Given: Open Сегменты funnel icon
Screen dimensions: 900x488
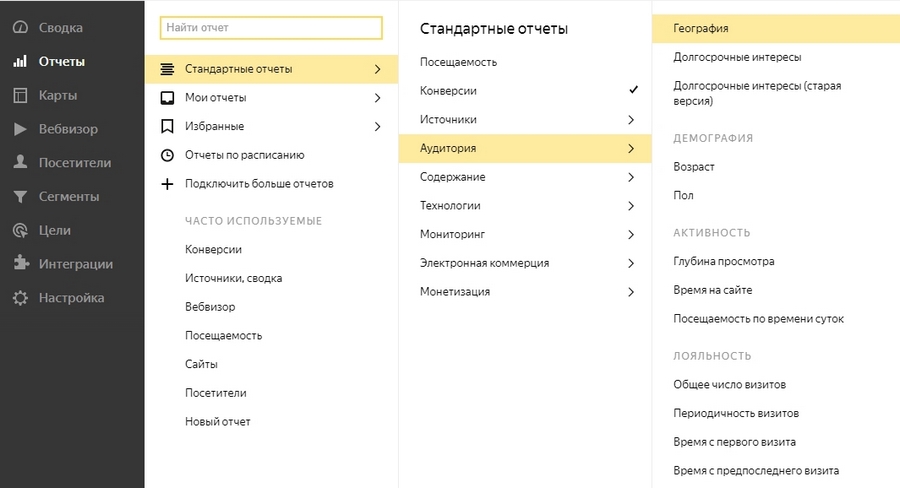Looking at the screenshot, I should pyautogui.click(x=20, y=196).
